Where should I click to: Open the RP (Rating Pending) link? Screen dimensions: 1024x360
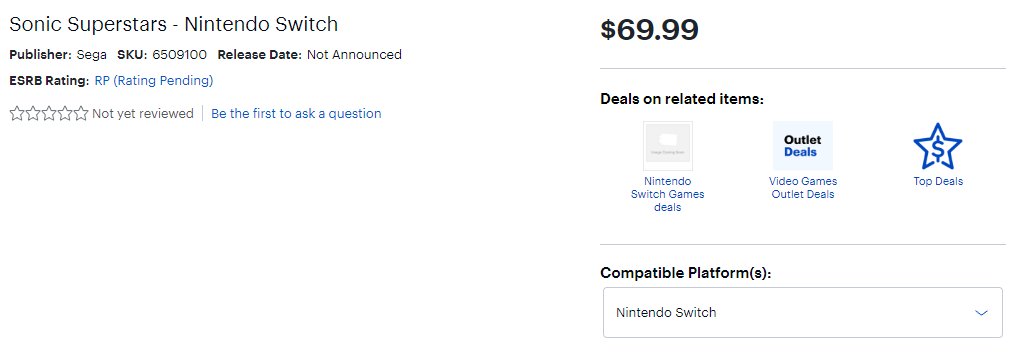coord(154,81)
